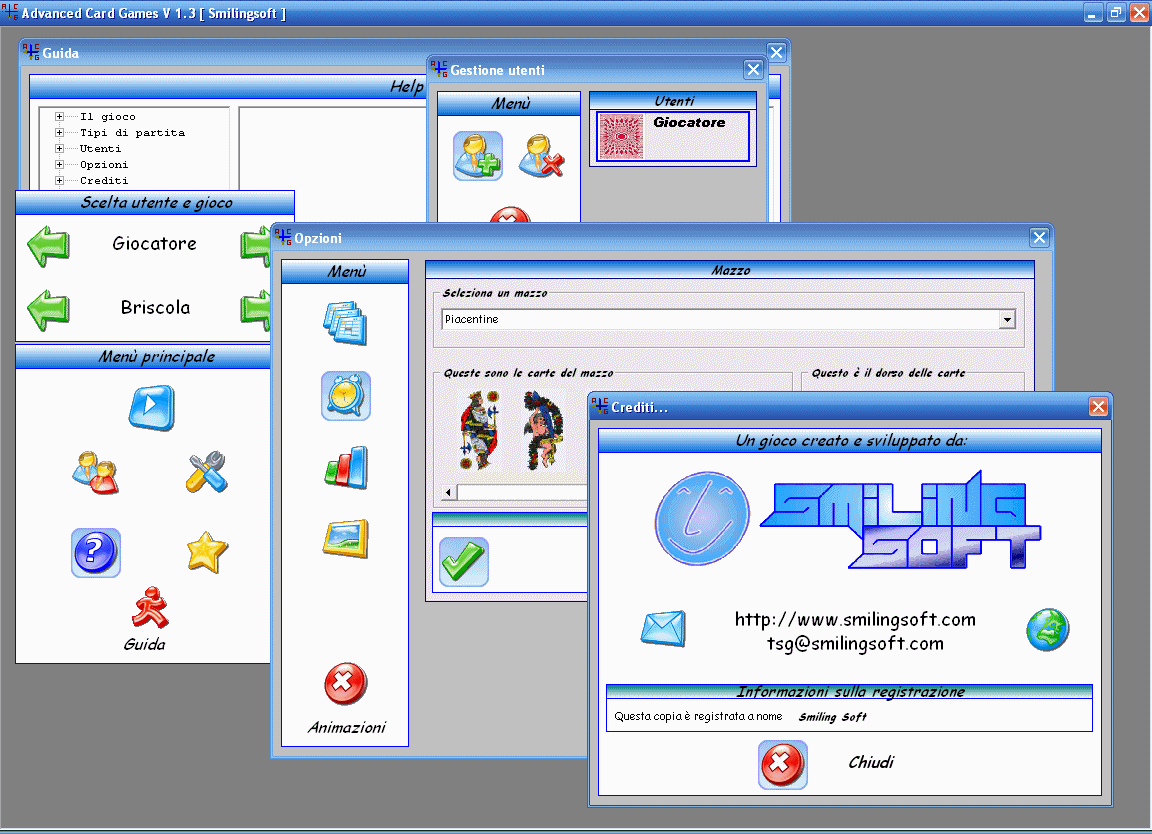This screenshot has height=834, width=1152.
Task: Open users management icon in Menù principale
Action: click(96, 472)
